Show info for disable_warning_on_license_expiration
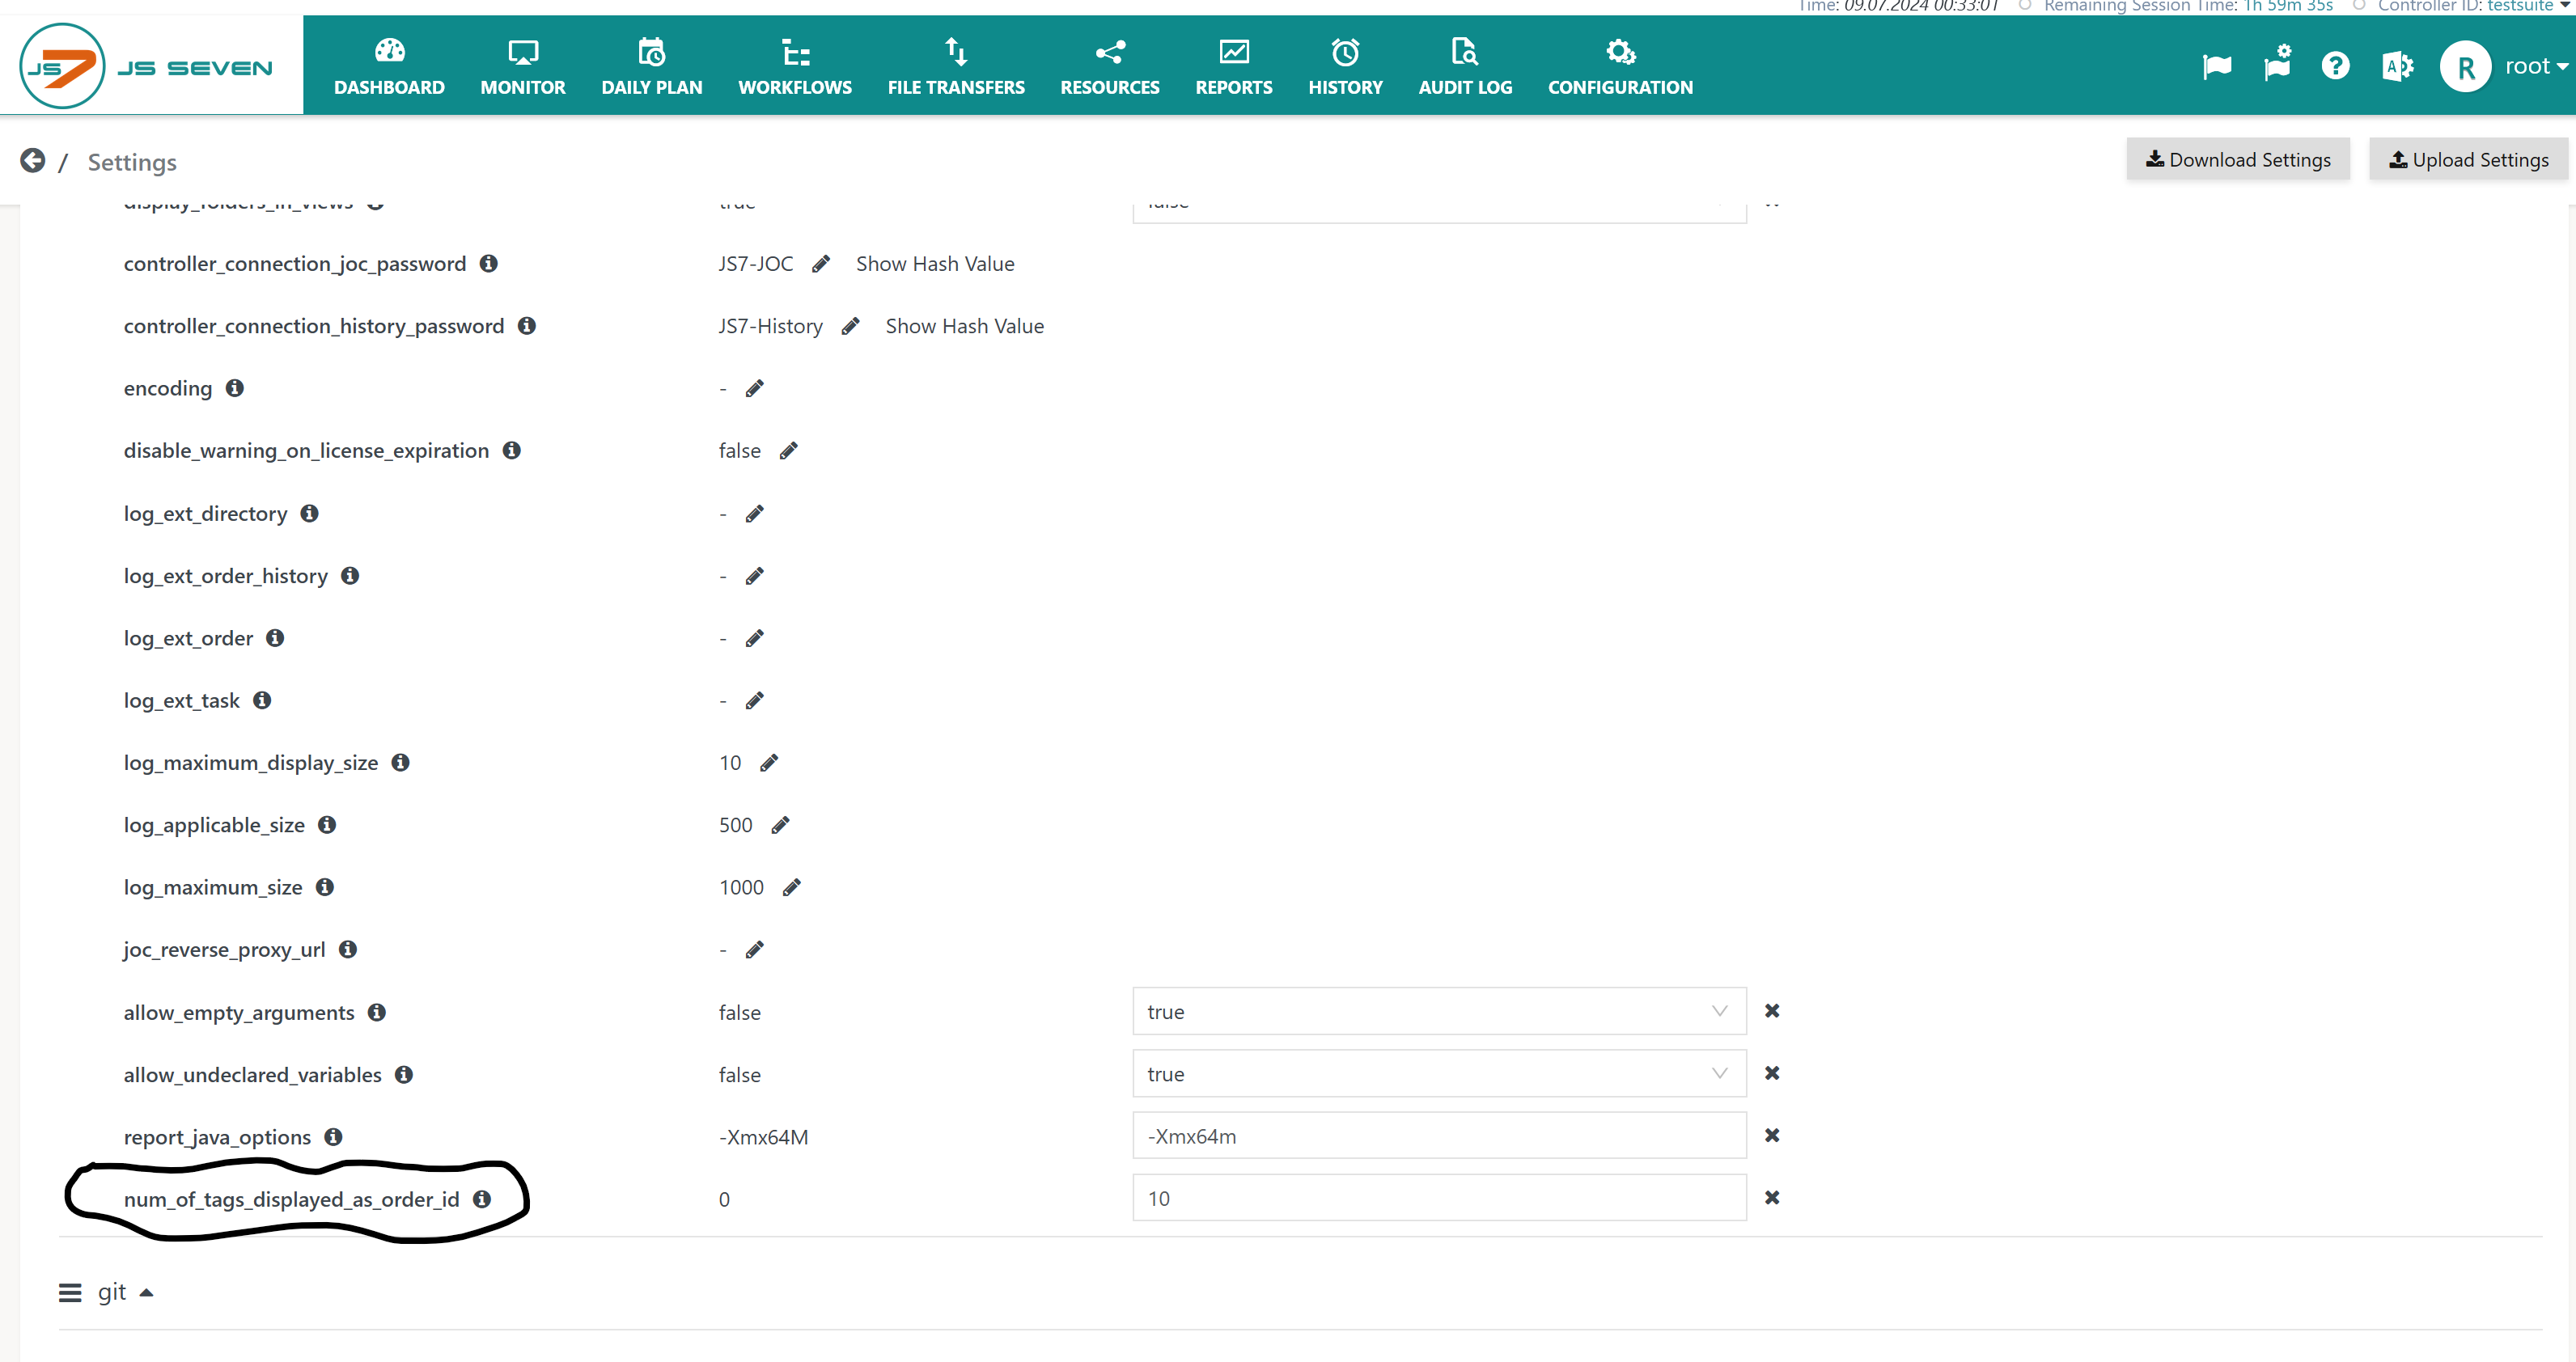The width and height of the screenshot is (2576, 1362). click(x=511, y=450)
